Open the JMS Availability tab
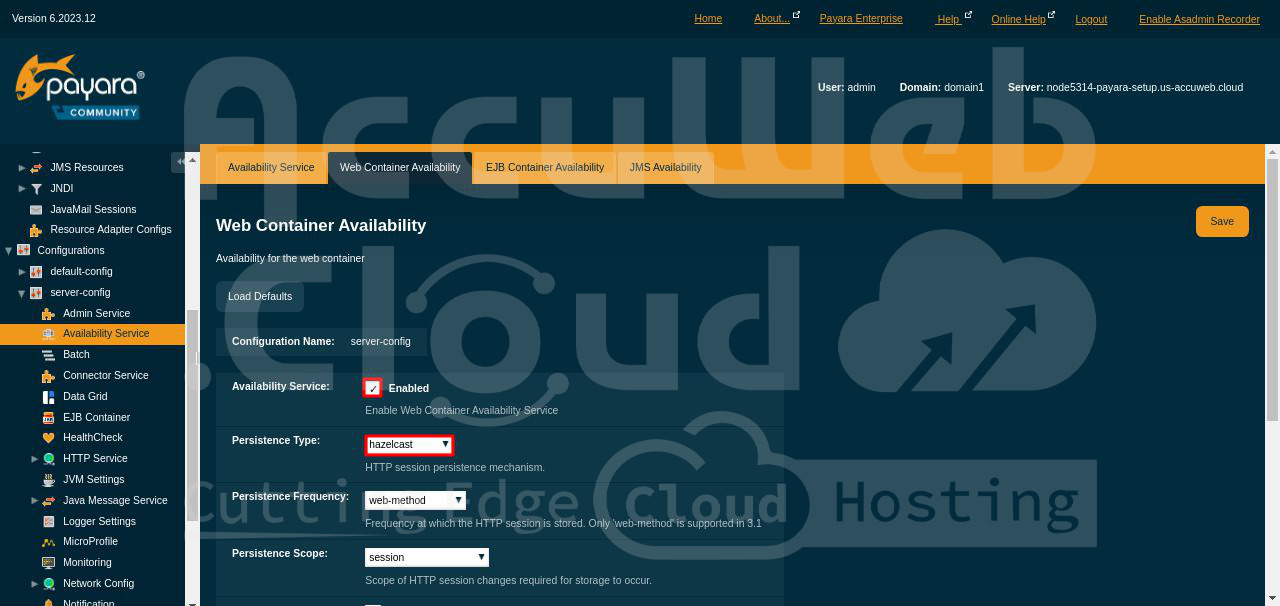The height and width of the screenshot is (606, 1280). coord(665,167)
